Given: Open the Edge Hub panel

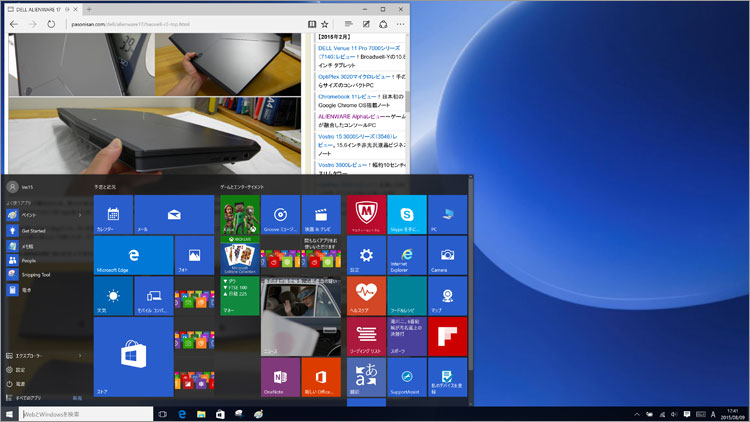Looking at the screenshot, I should point(349,24).
